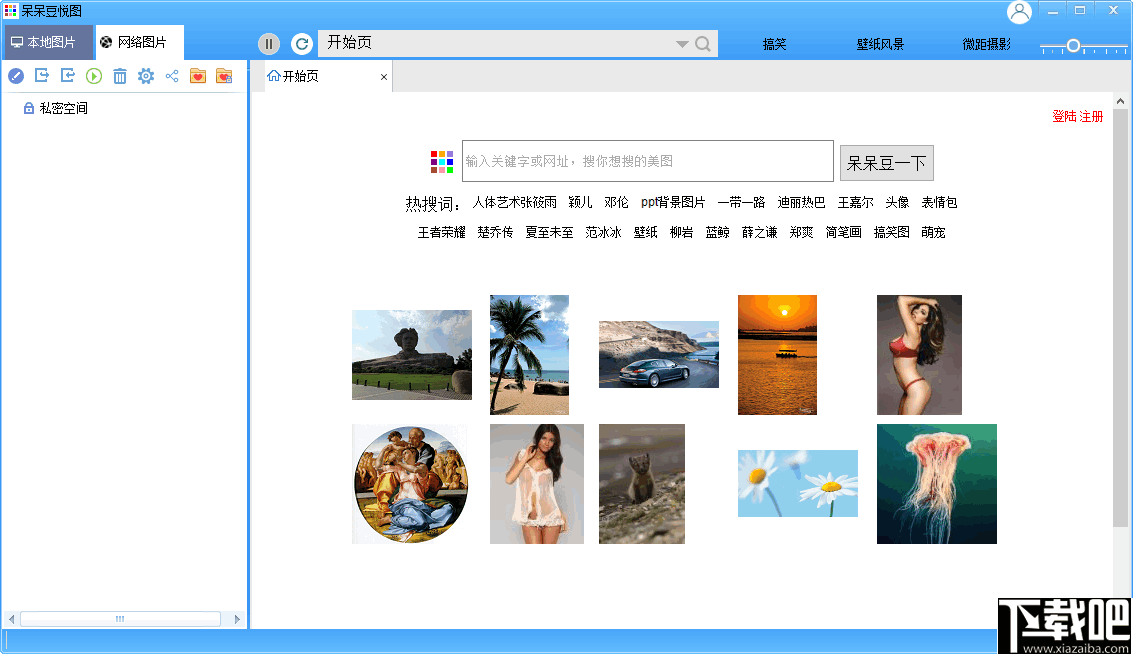This screenshot has width=1133, height=654.
Task: Click the 开始页 address bar field
Action: [x=499, y=43]
